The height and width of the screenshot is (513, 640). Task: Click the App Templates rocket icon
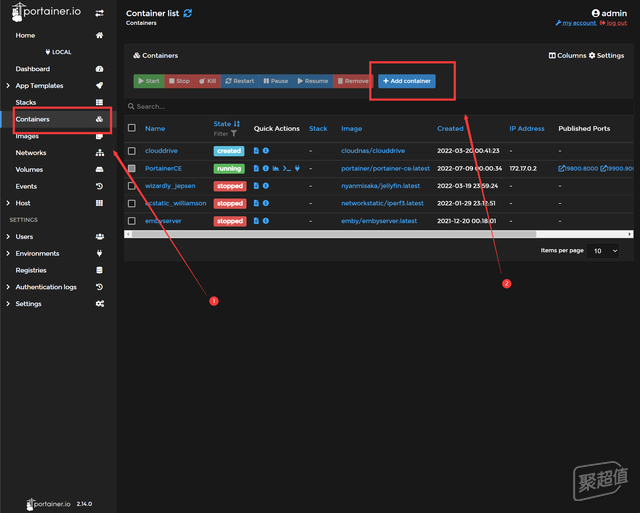click(x=99, y=85)
